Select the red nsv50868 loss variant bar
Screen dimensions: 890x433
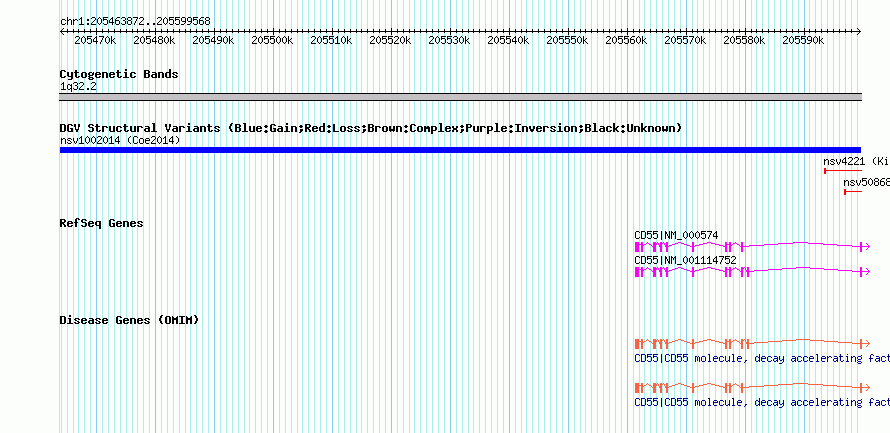[x=853, y=192]
